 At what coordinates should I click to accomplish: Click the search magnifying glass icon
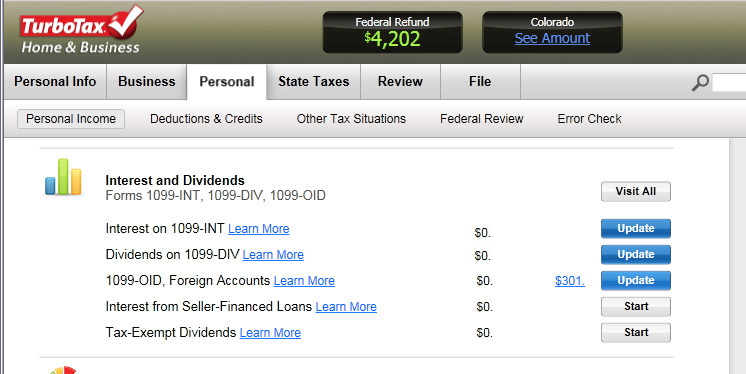point(700,83)
